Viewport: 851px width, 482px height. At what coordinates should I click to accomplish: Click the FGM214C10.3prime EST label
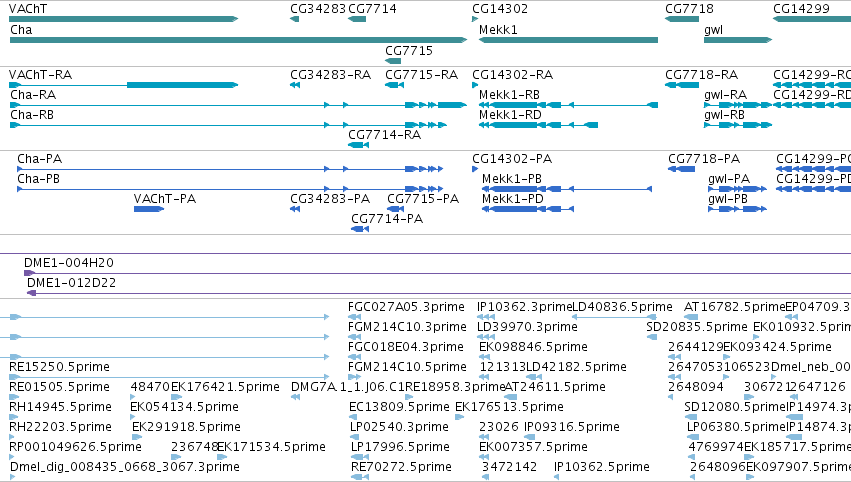(407, 328)
